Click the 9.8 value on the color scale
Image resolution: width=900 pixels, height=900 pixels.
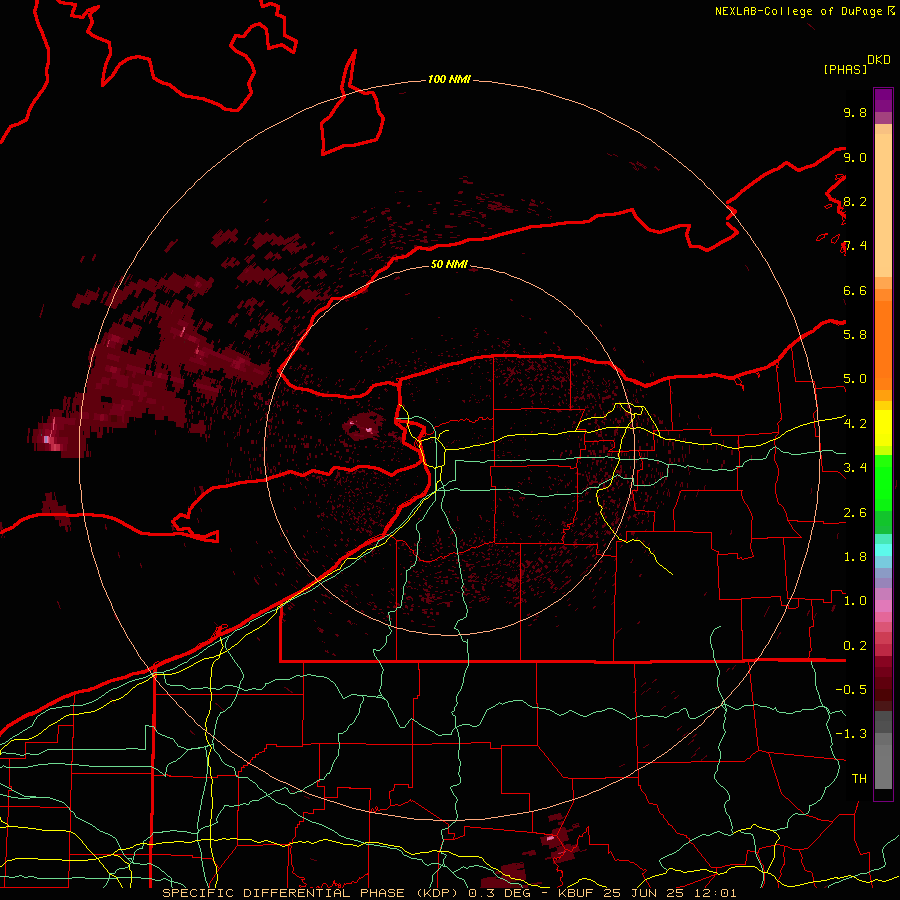tap(855, 112)
